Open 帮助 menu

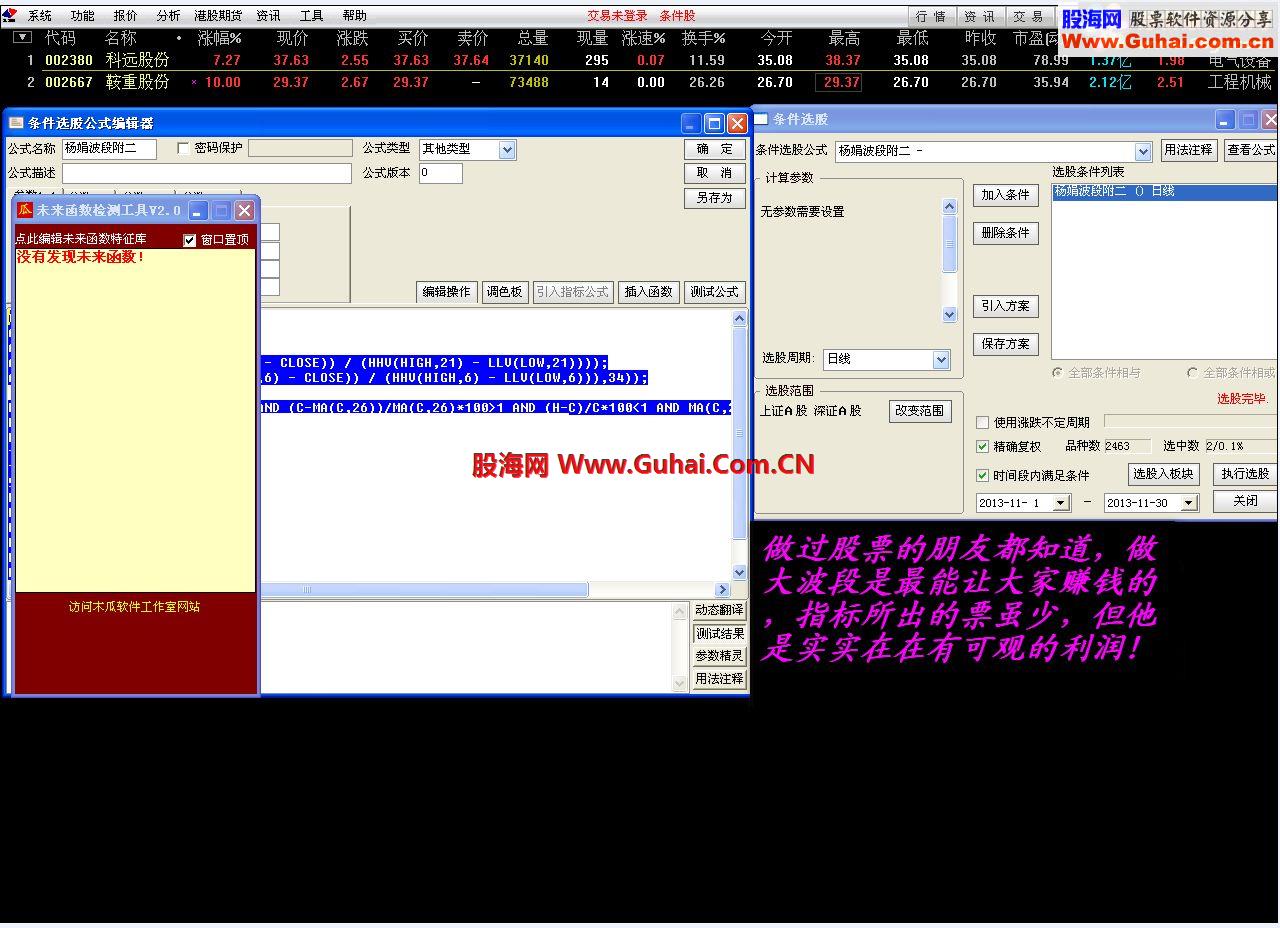click(355, 16)
